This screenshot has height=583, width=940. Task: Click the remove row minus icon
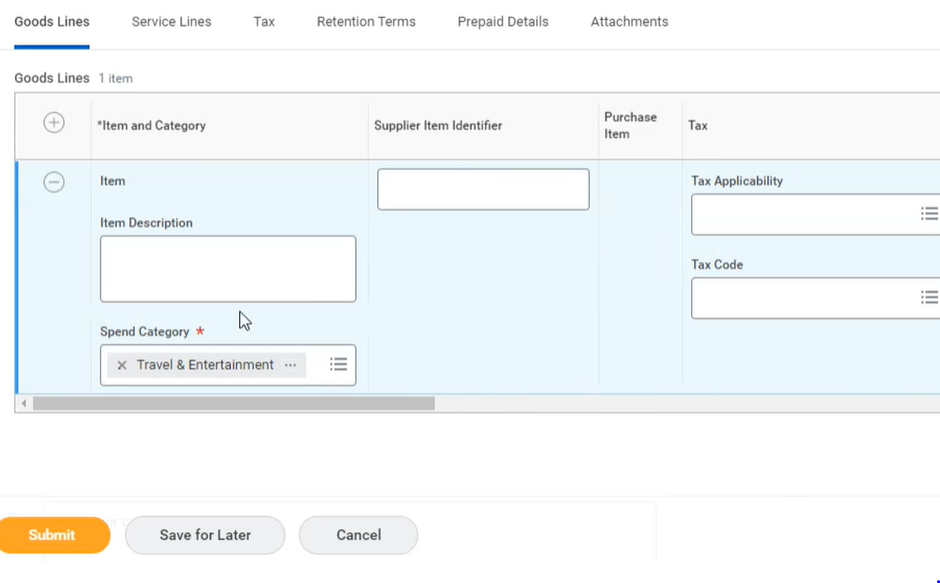pos(54,182)
